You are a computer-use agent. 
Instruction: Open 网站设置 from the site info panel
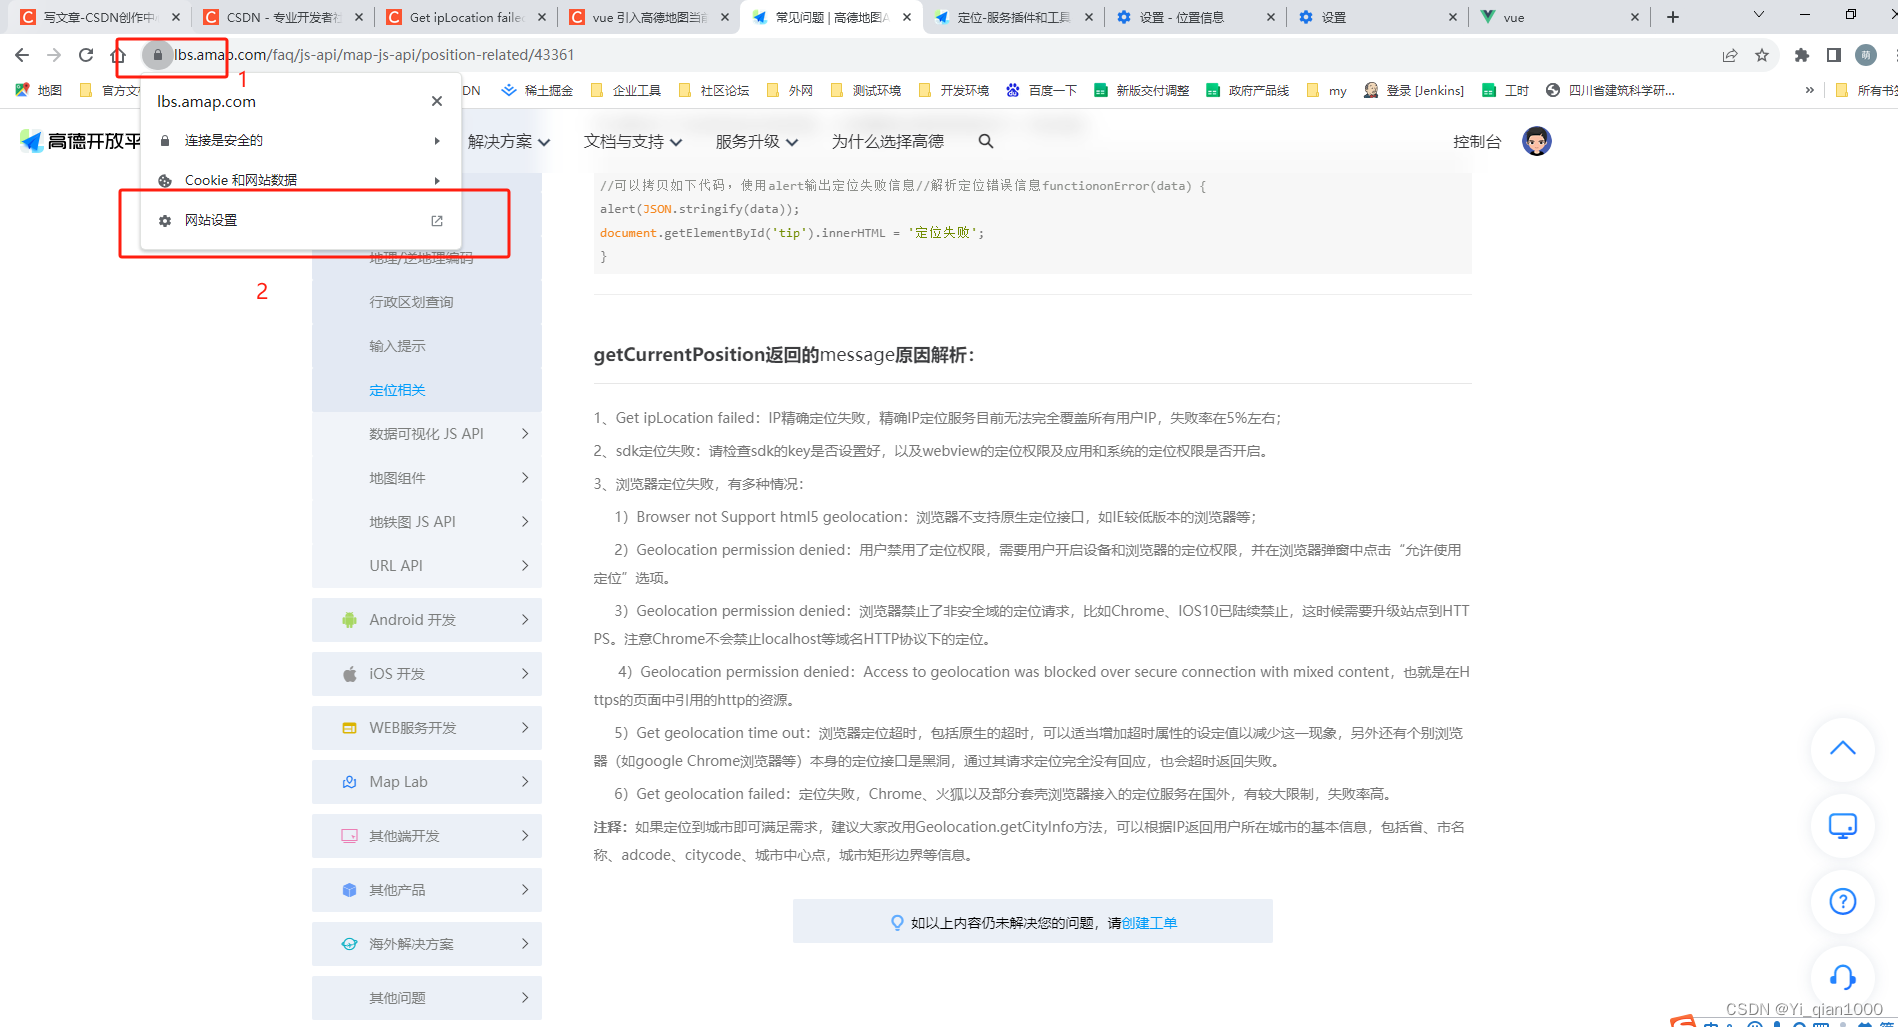coord(210,220)
